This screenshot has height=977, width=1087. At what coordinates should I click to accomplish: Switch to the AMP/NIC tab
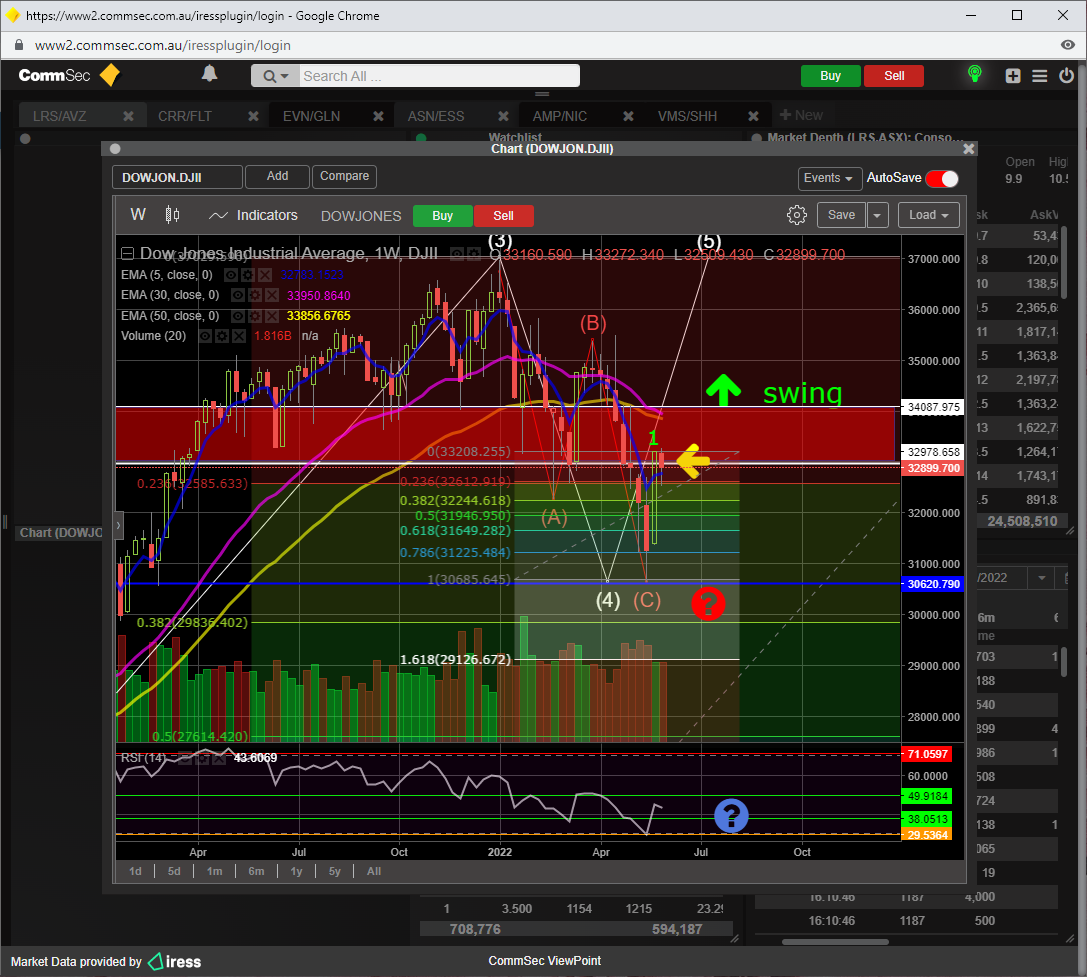point(559,116)
